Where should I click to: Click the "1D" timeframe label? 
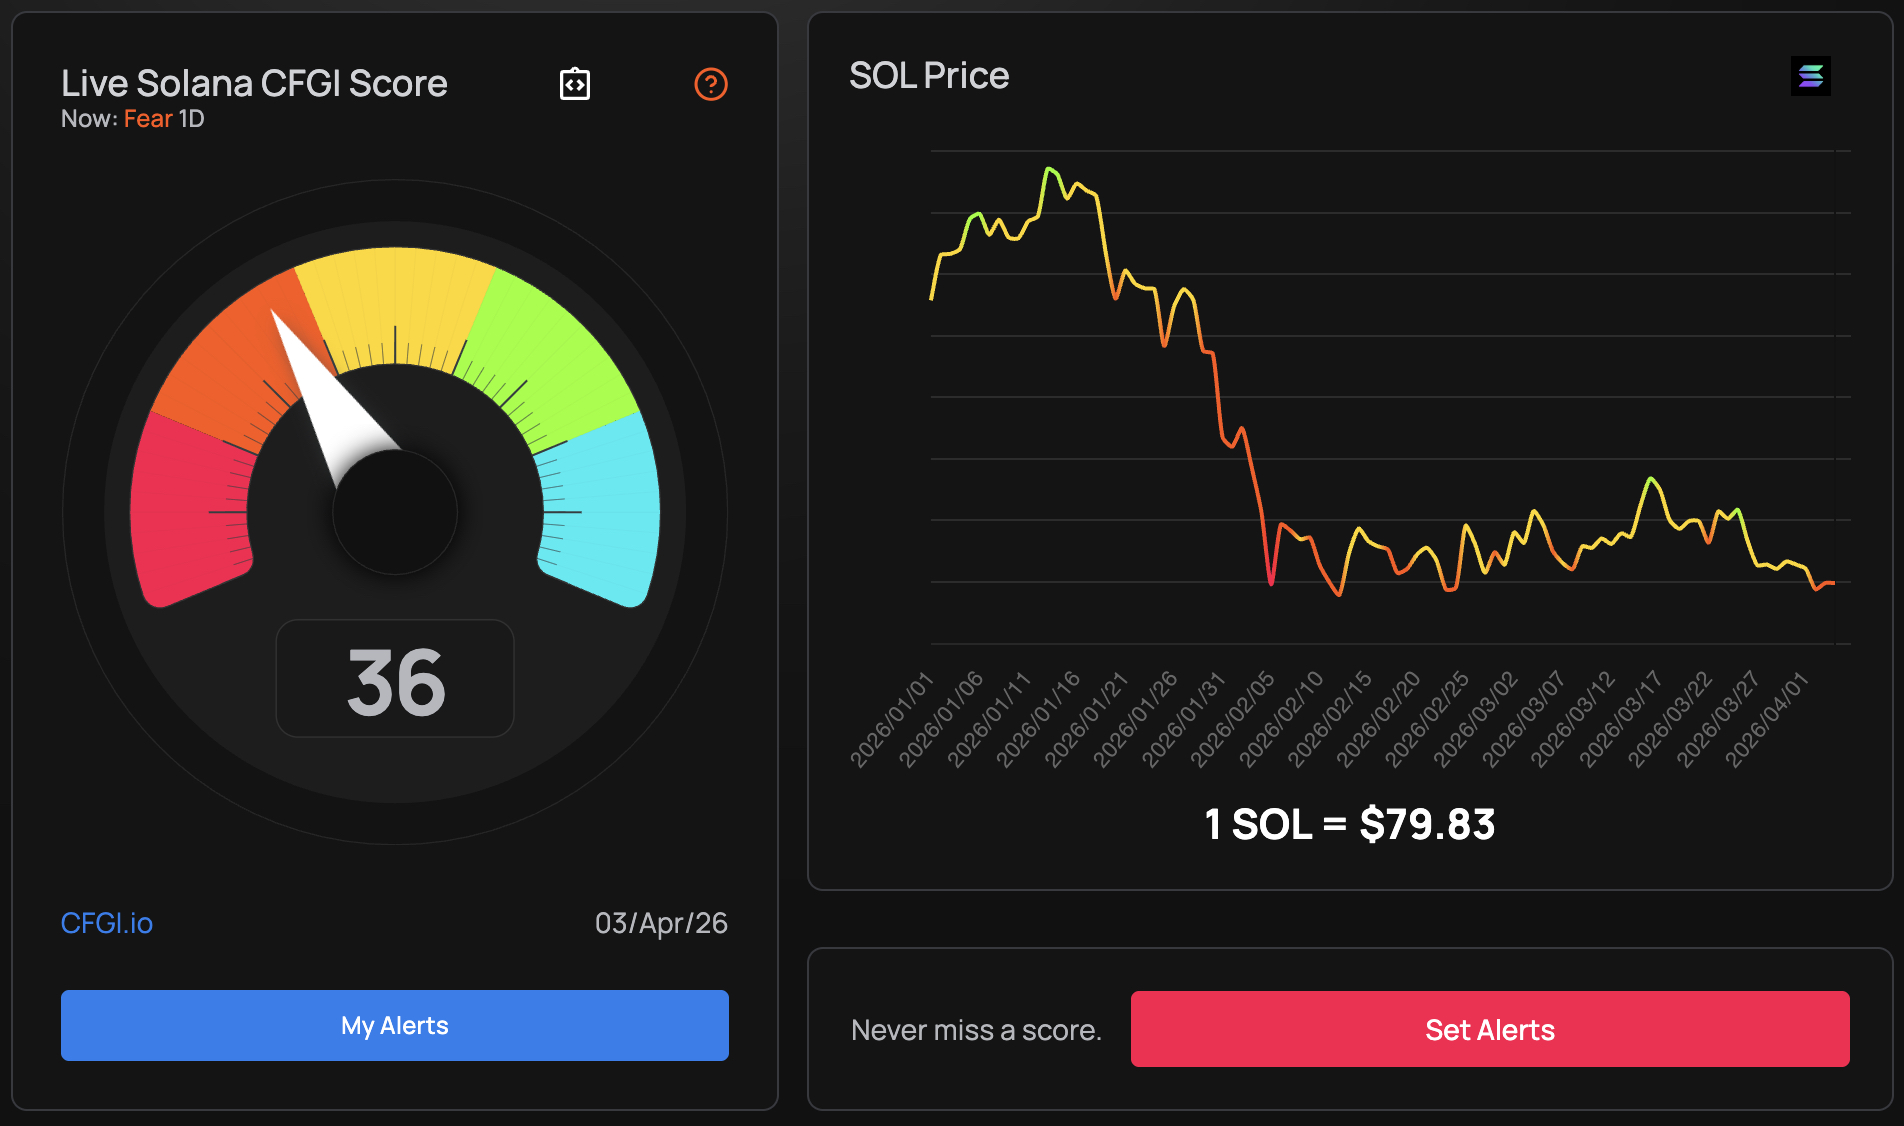pyautogui.click(x=191, y=118)
